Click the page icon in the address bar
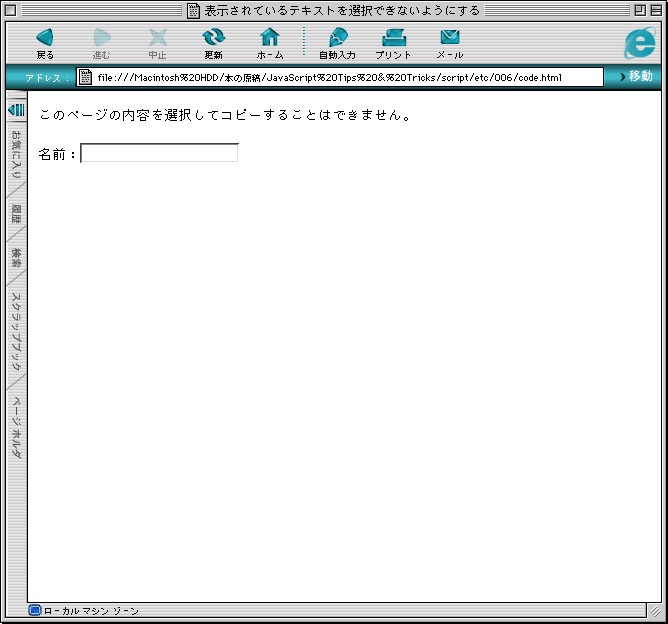Screen dimensions: 668x624 [x=86, y=77]
